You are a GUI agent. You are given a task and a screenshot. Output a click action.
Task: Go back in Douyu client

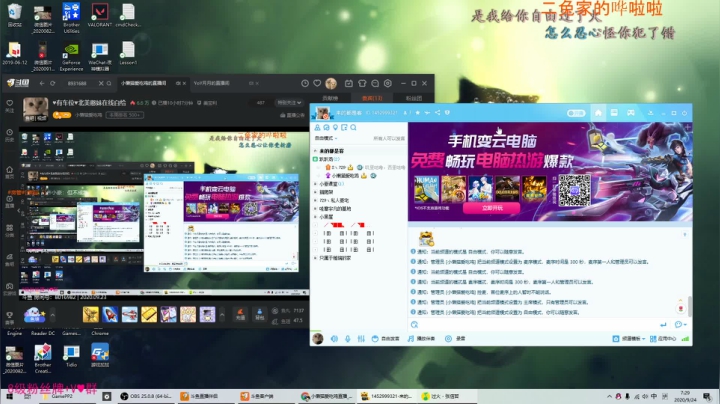(x=42, y=83)
